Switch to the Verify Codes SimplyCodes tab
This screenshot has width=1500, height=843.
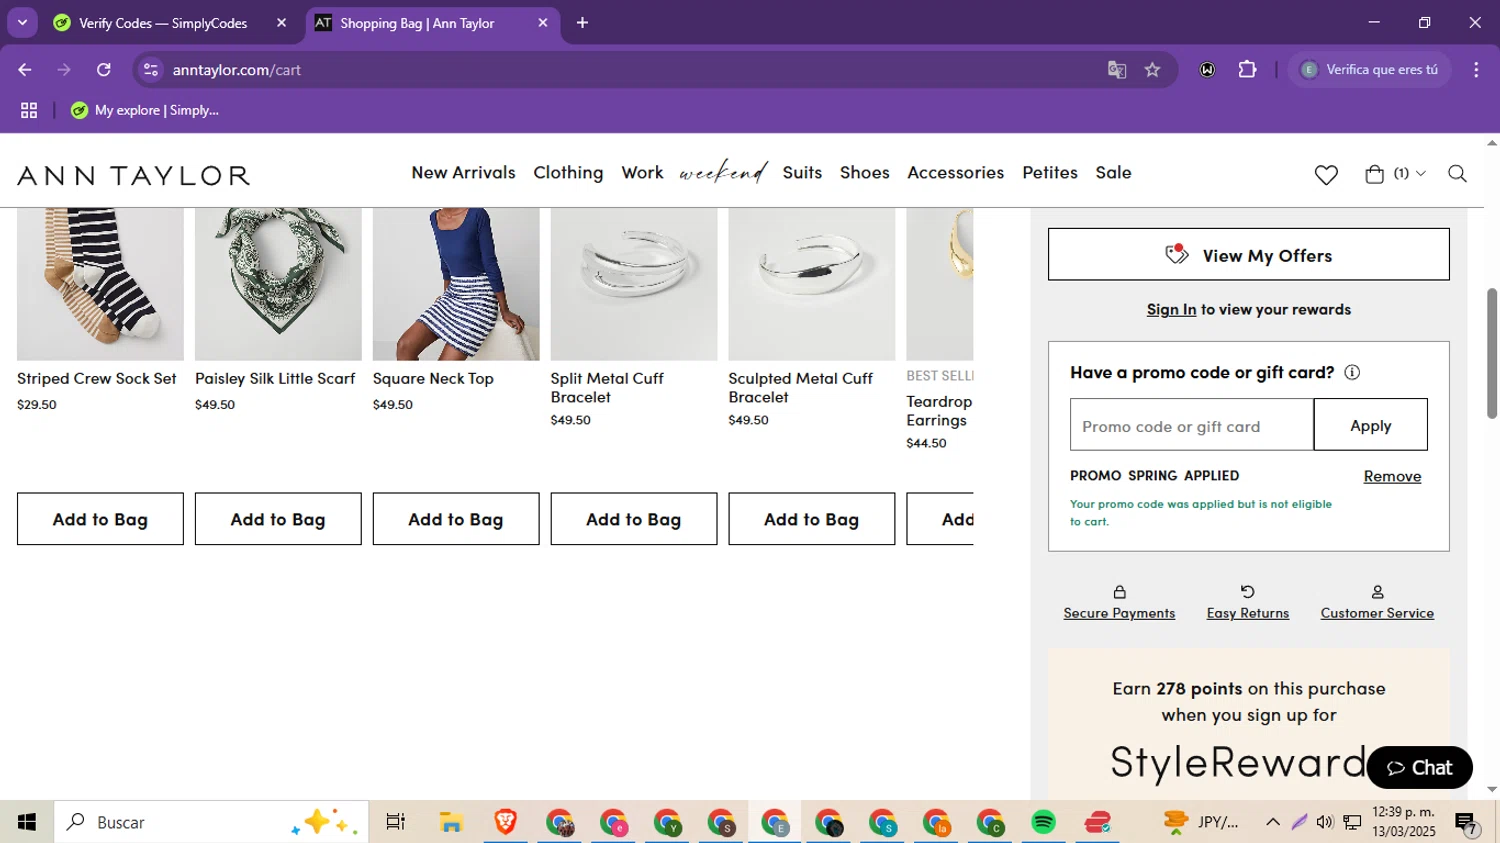pyautogui.click(x=163, y=23)
